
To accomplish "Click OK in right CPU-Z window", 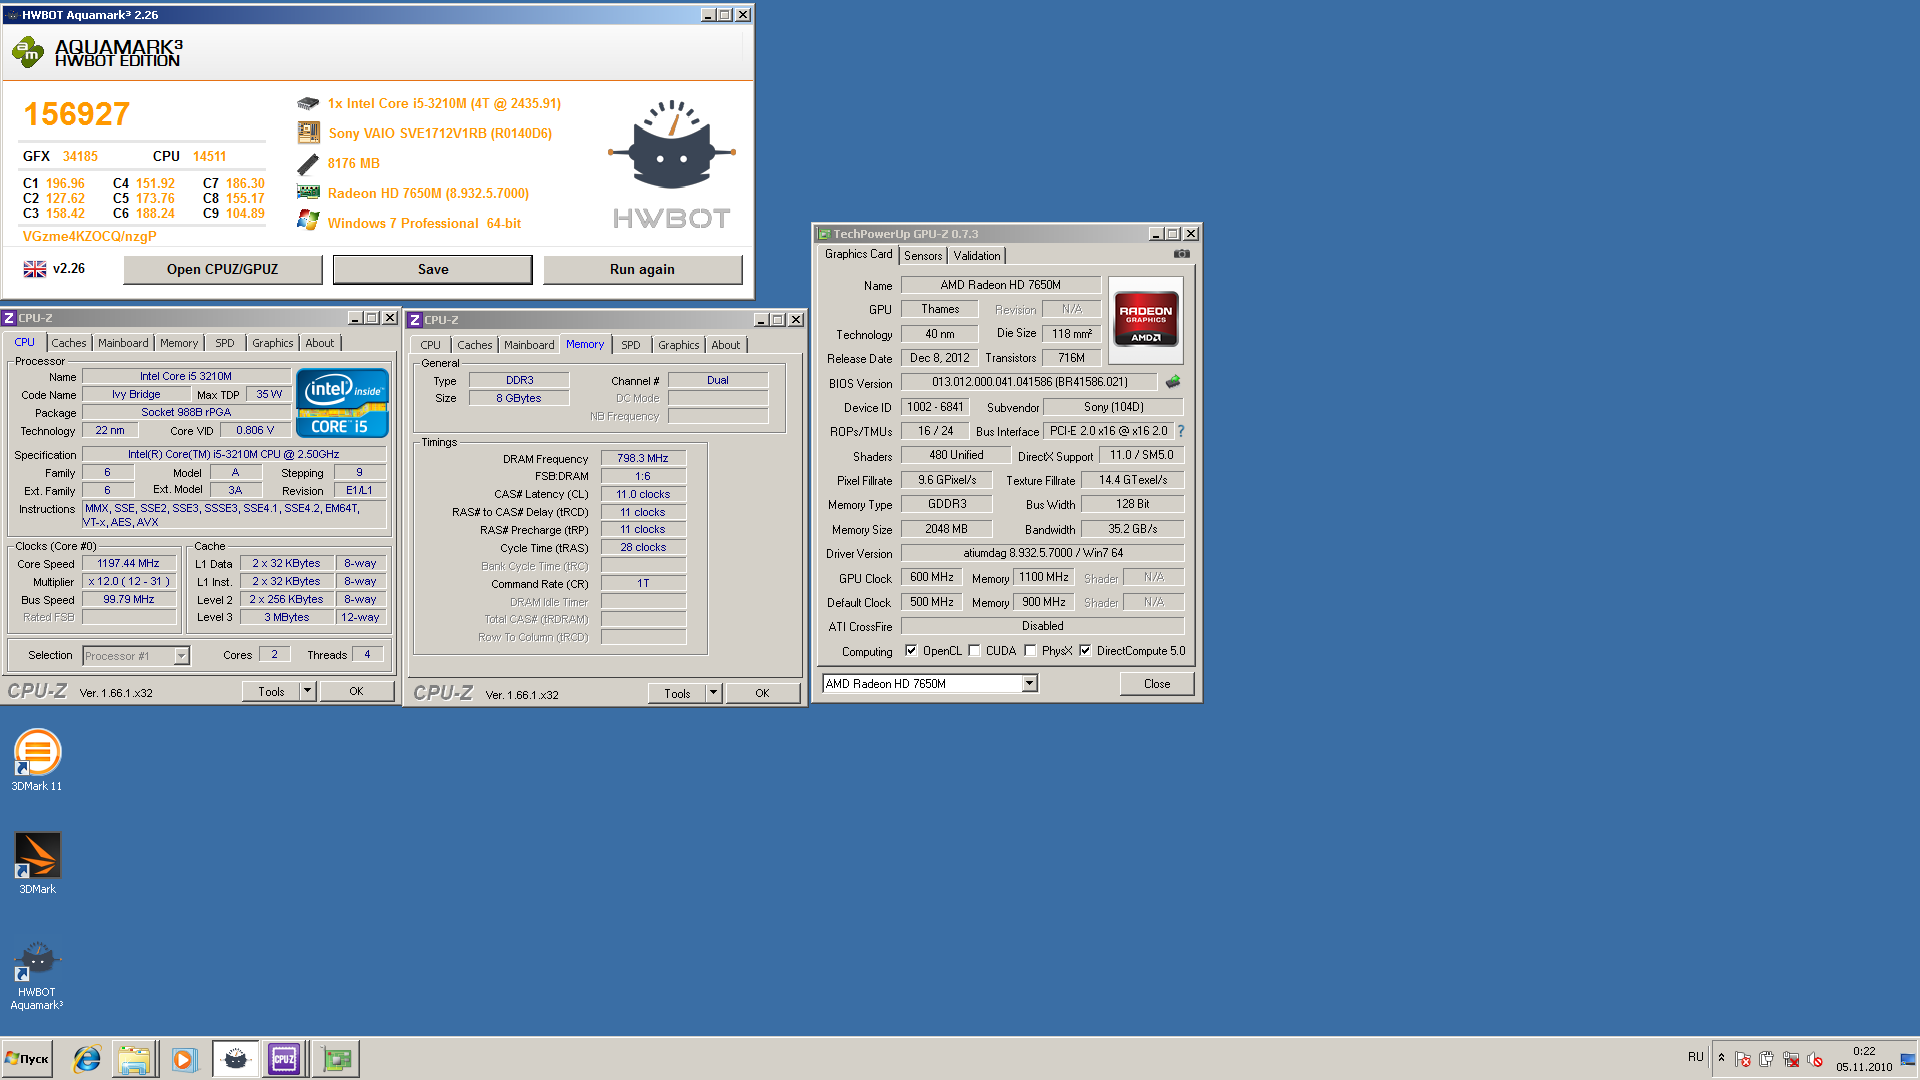I will 763,693.
